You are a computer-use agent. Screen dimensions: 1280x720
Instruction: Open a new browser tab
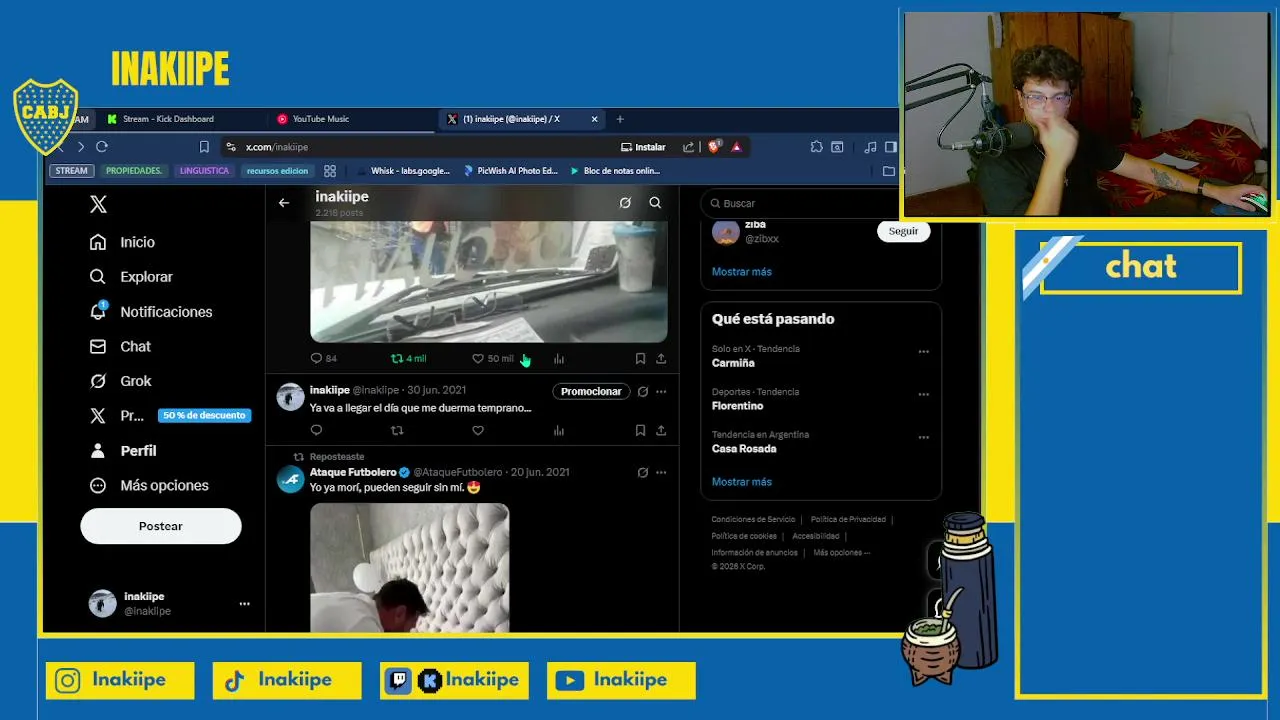point(620,119)
